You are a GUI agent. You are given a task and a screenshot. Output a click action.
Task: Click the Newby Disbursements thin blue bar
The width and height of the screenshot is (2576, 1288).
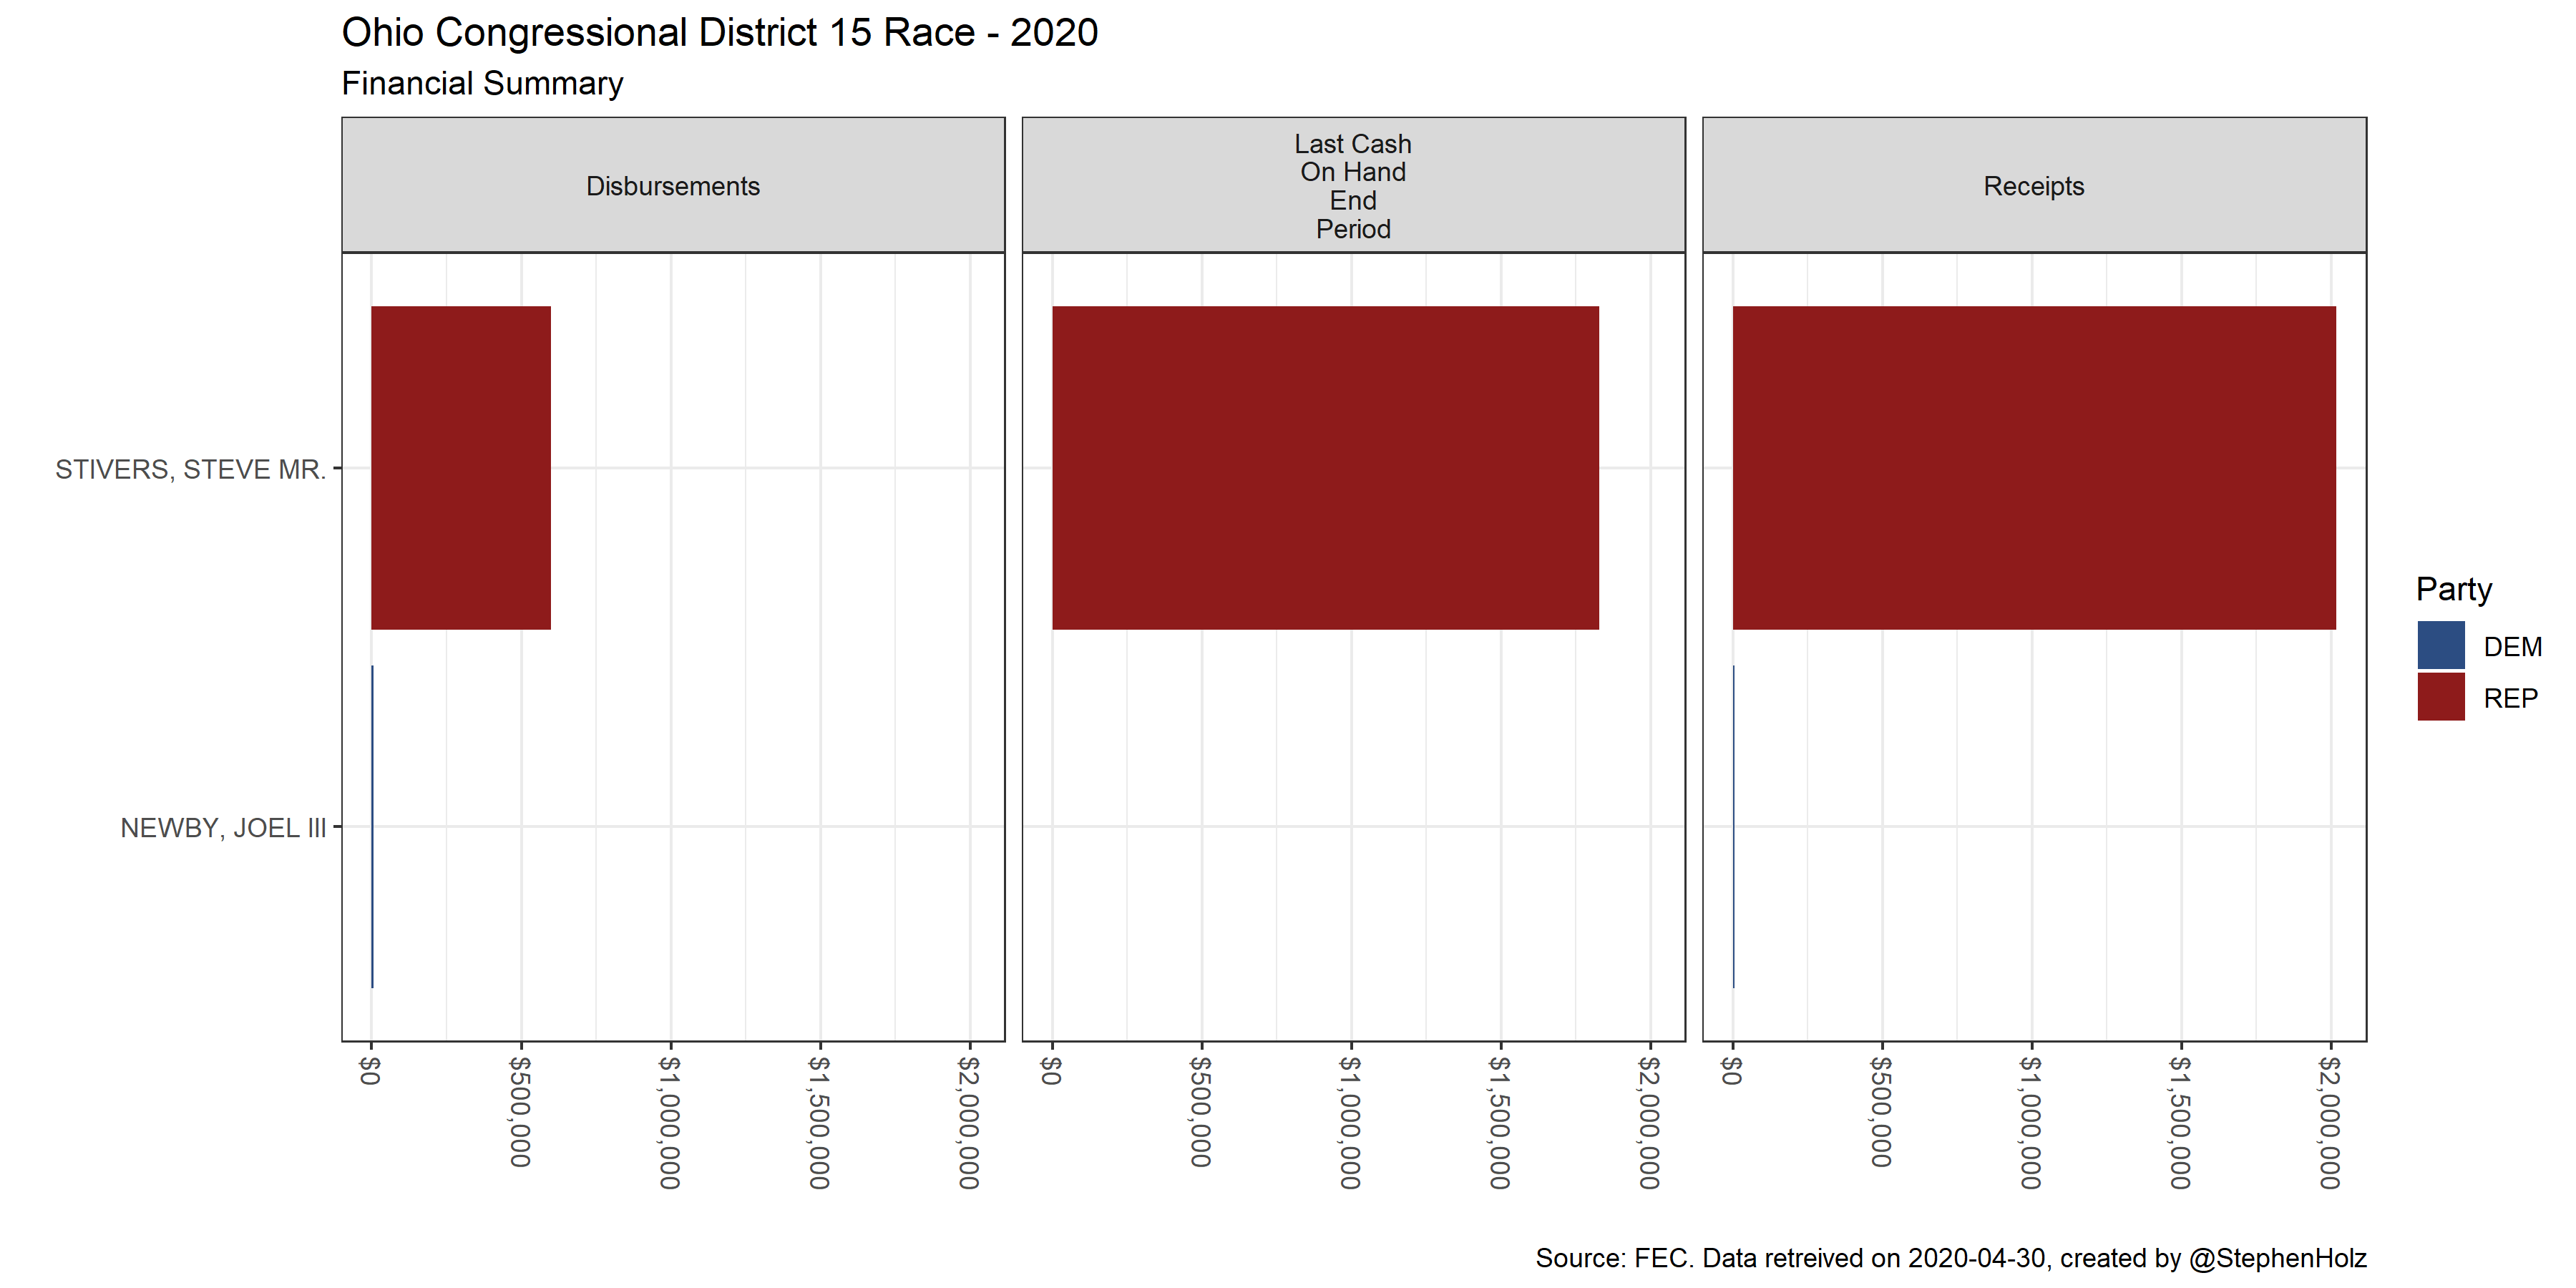(372, 826)
